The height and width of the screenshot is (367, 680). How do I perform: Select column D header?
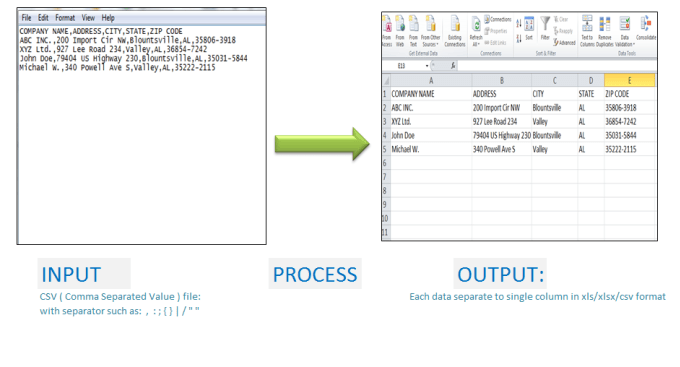591,81
